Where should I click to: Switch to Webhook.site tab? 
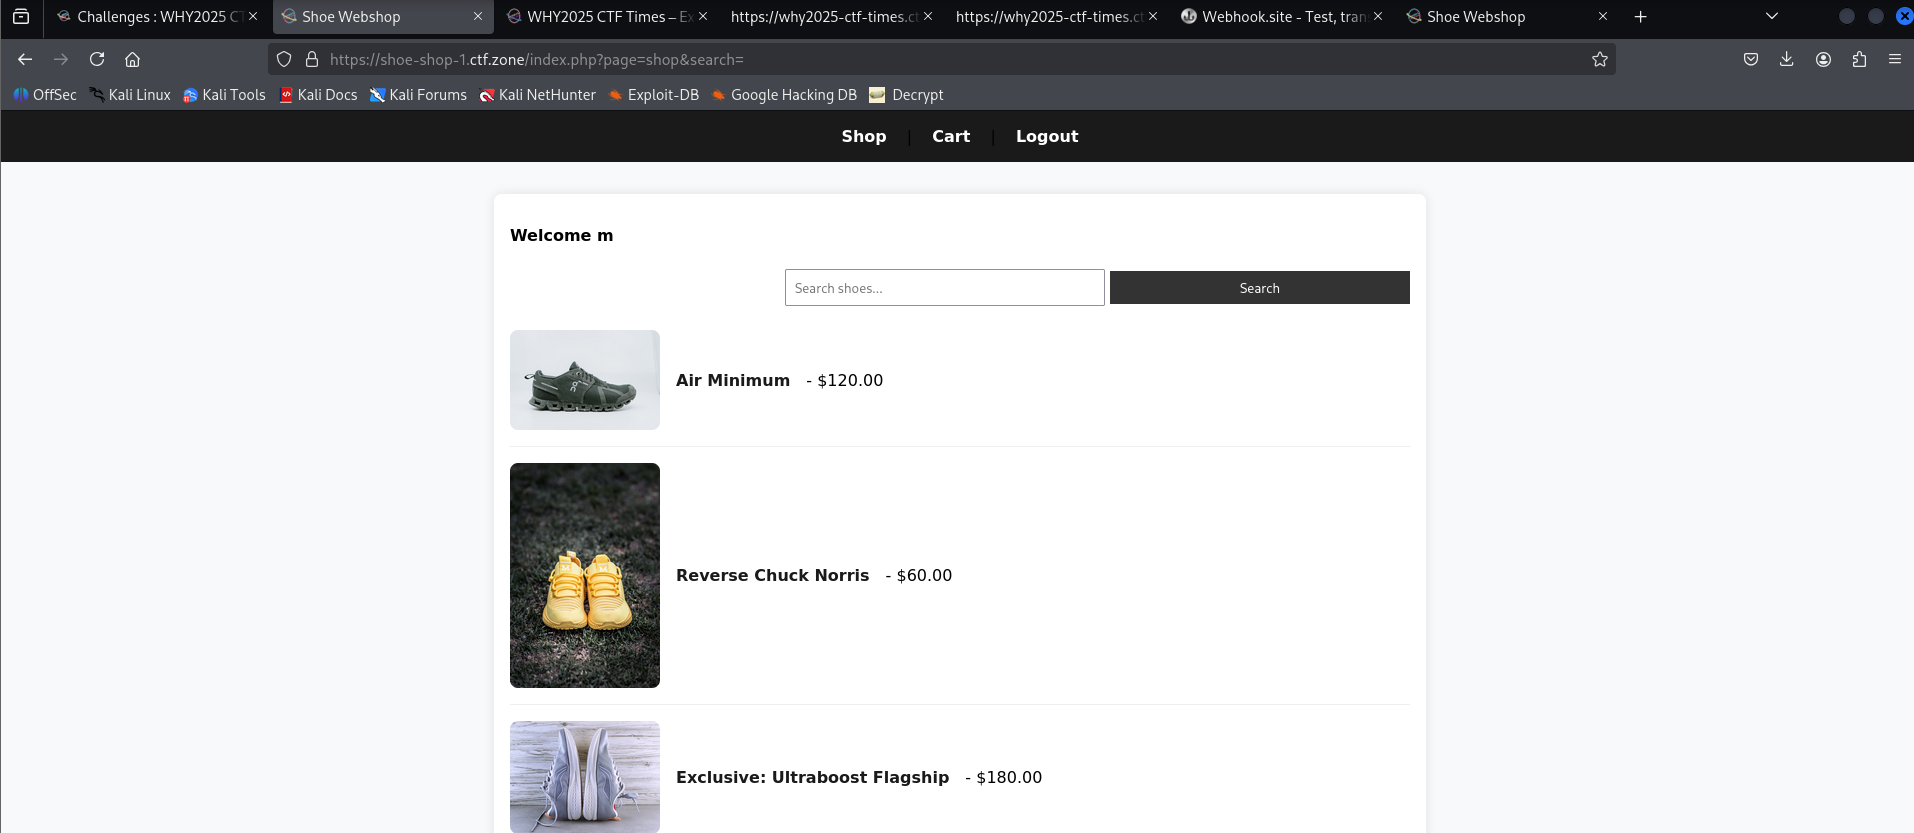point(1277,17)
